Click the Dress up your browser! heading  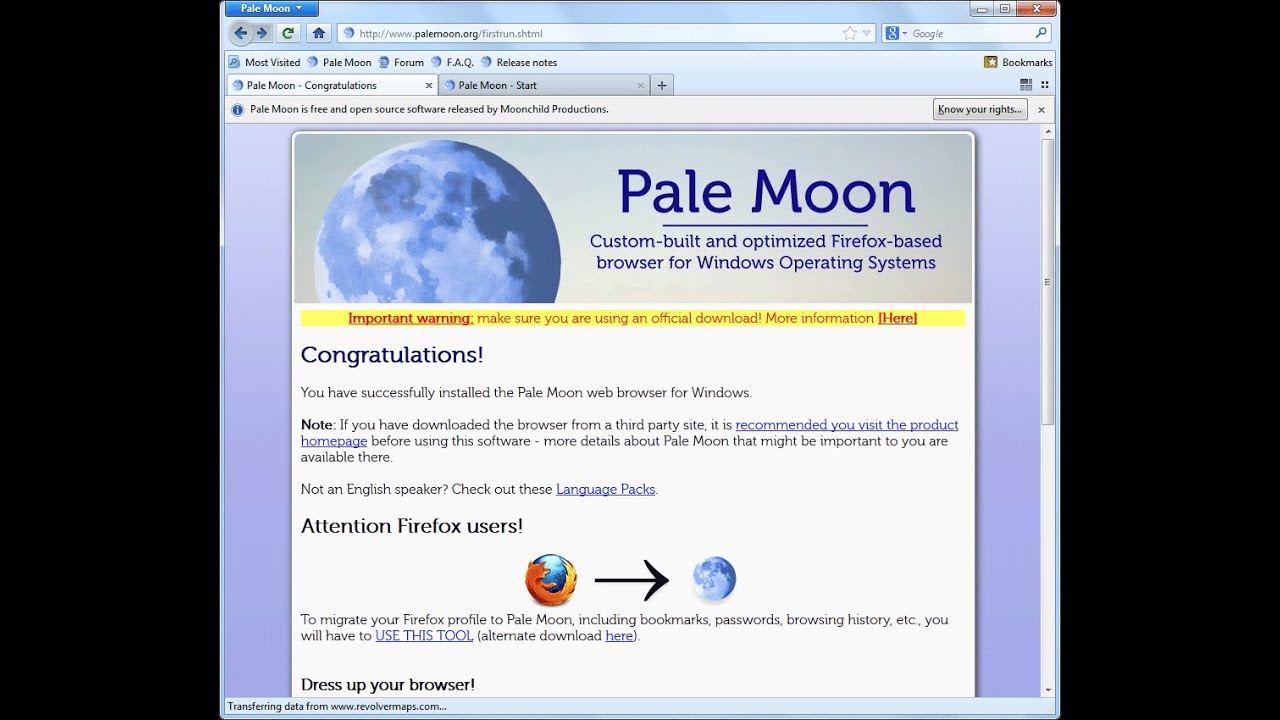388,685
